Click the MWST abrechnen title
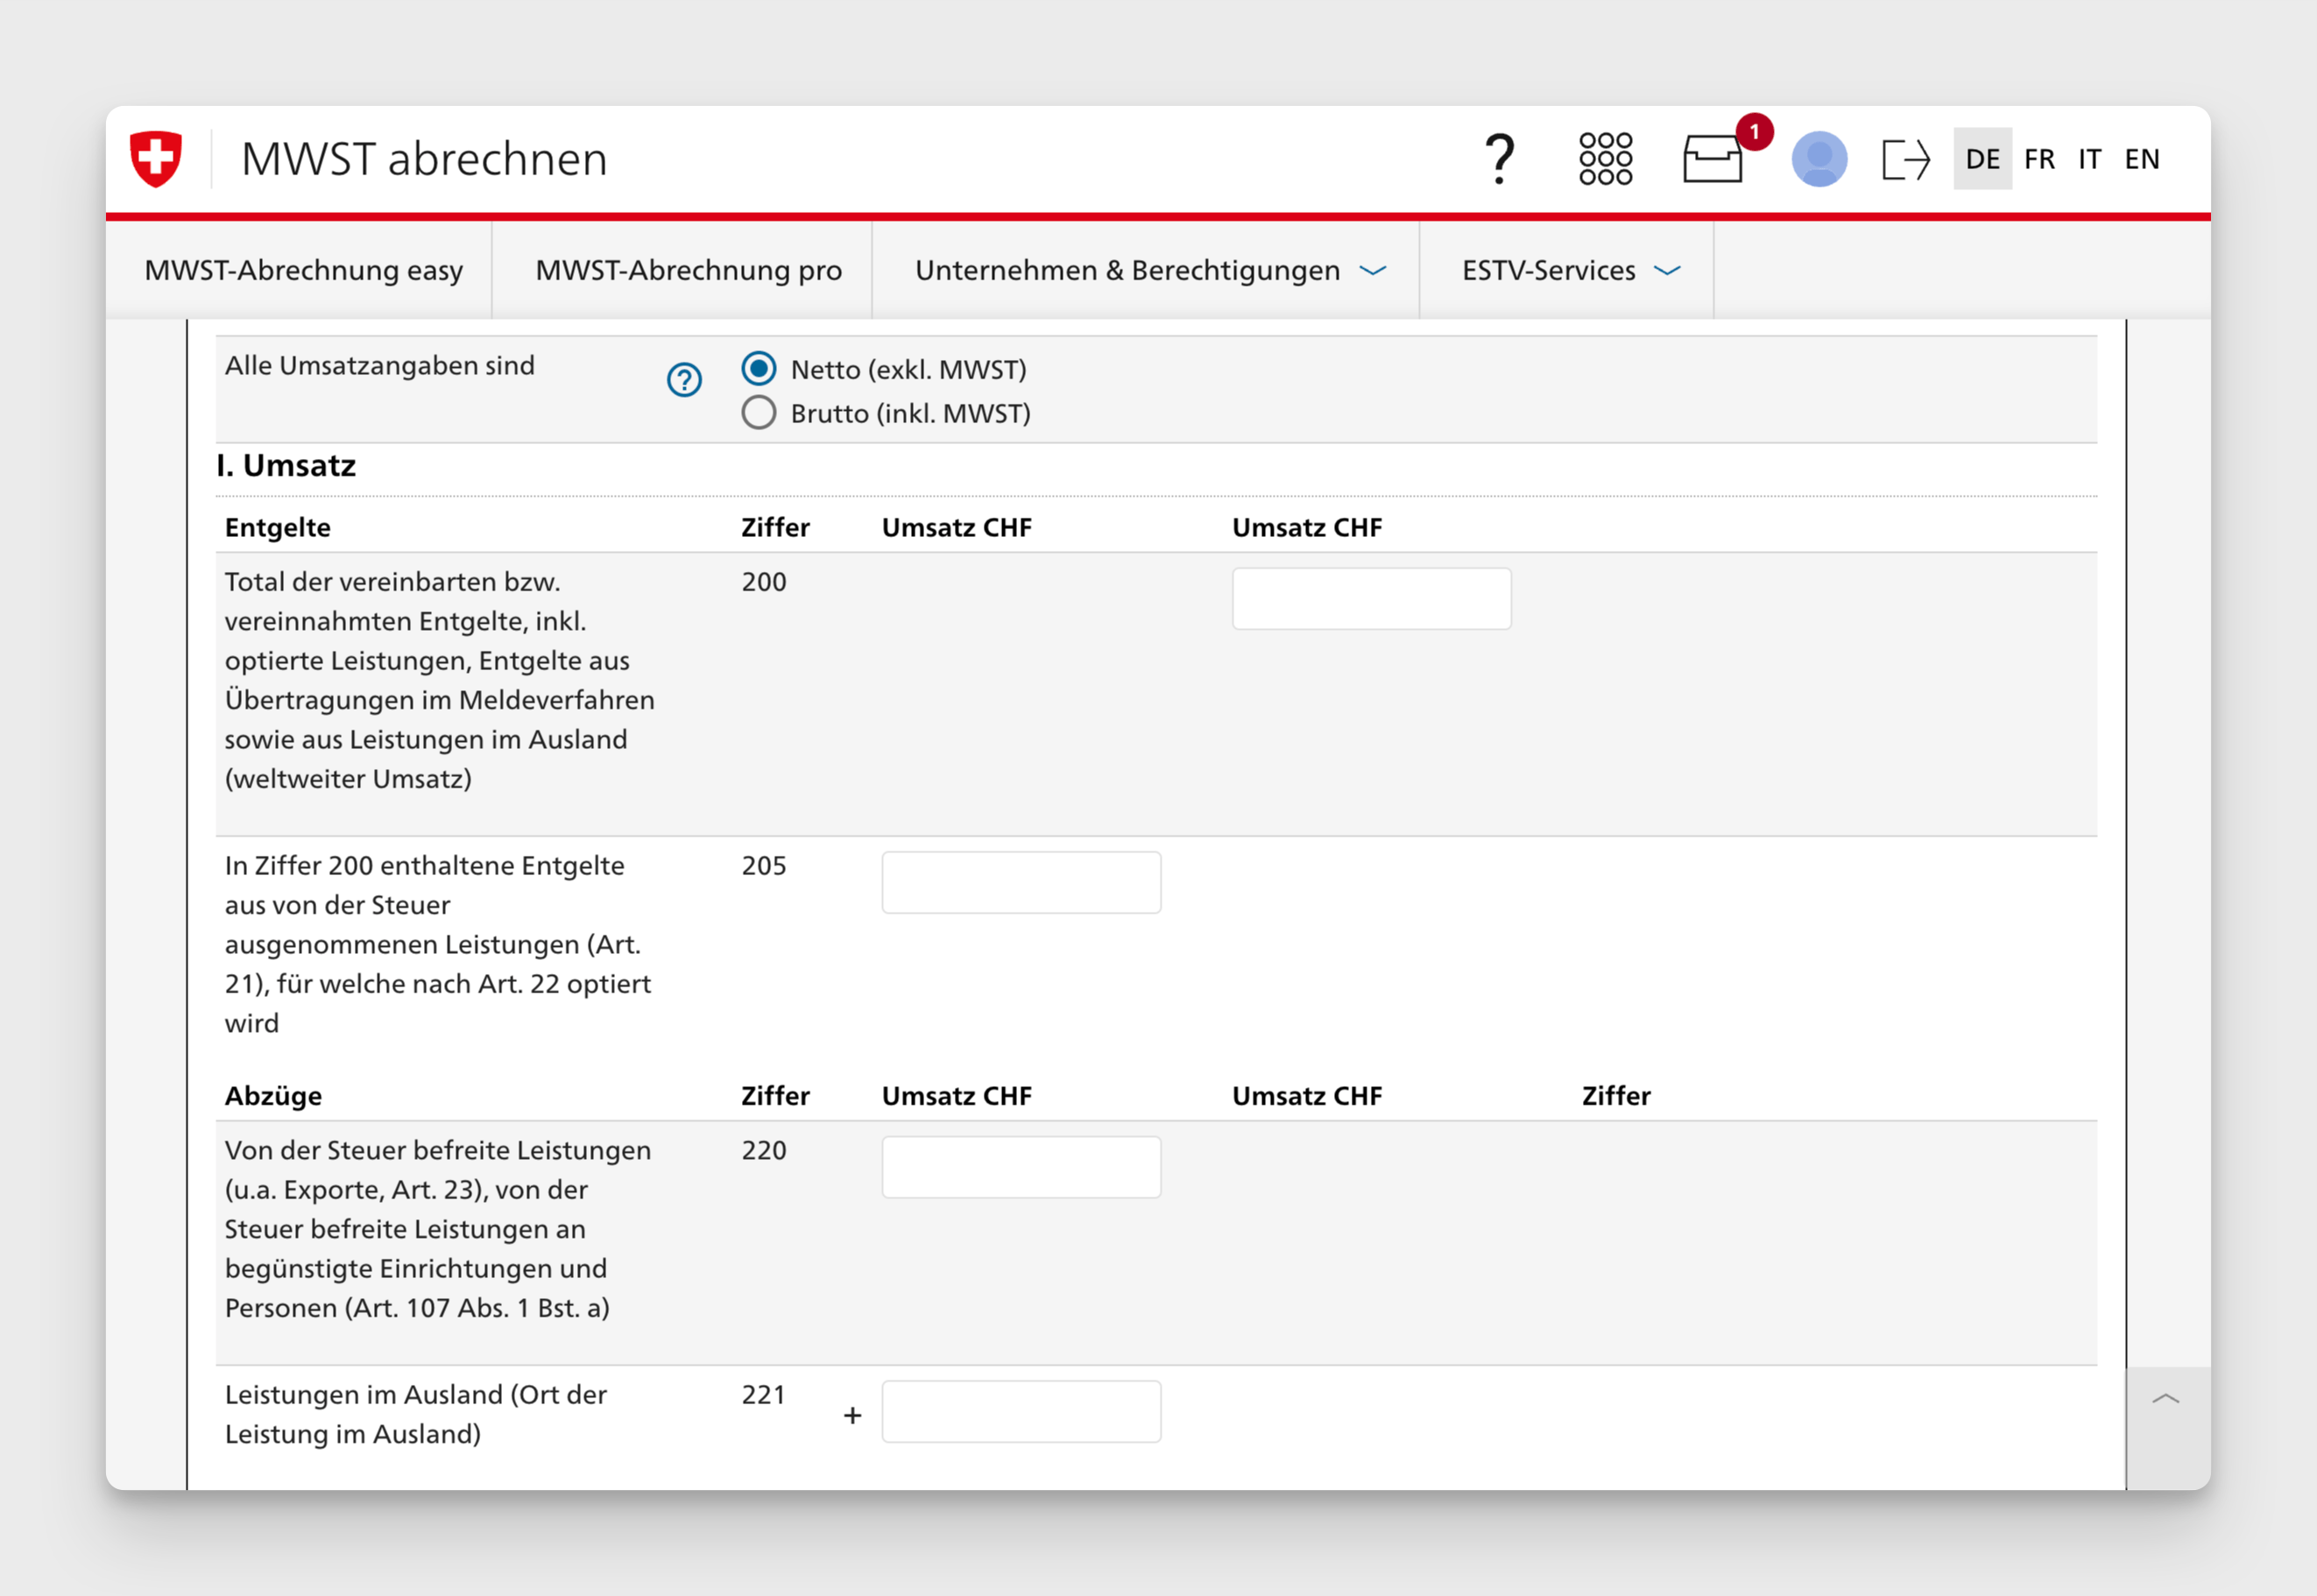2317x1596 pixels. coord(424,159)
